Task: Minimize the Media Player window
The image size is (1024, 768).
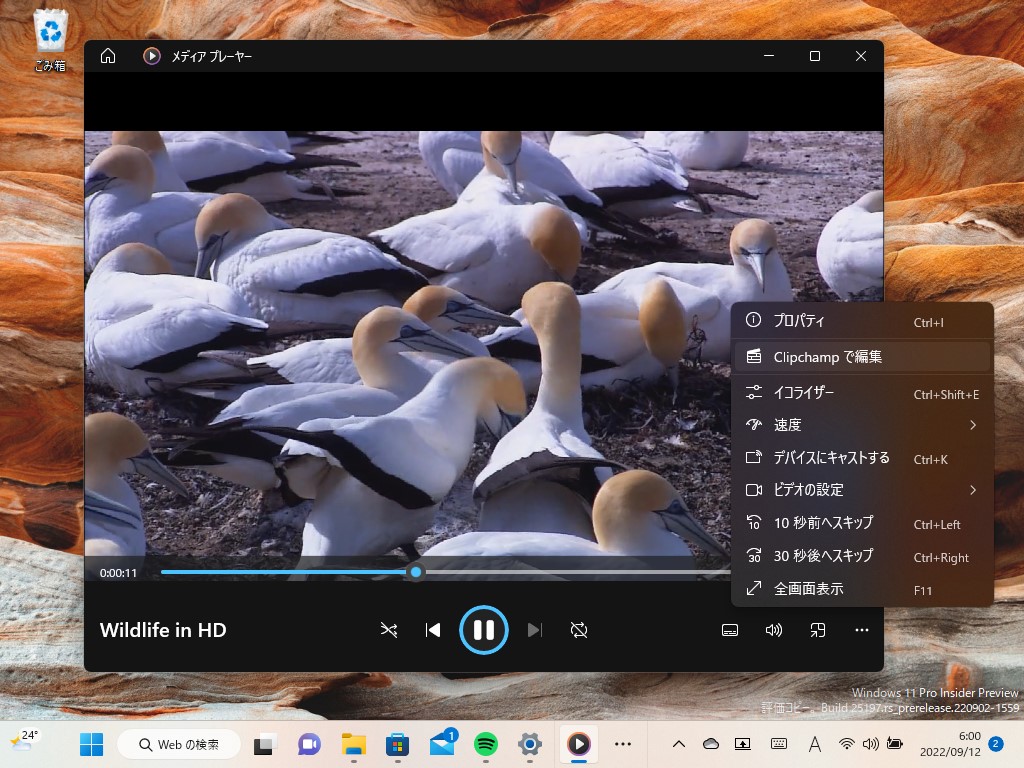Action: tap(769, 56)
